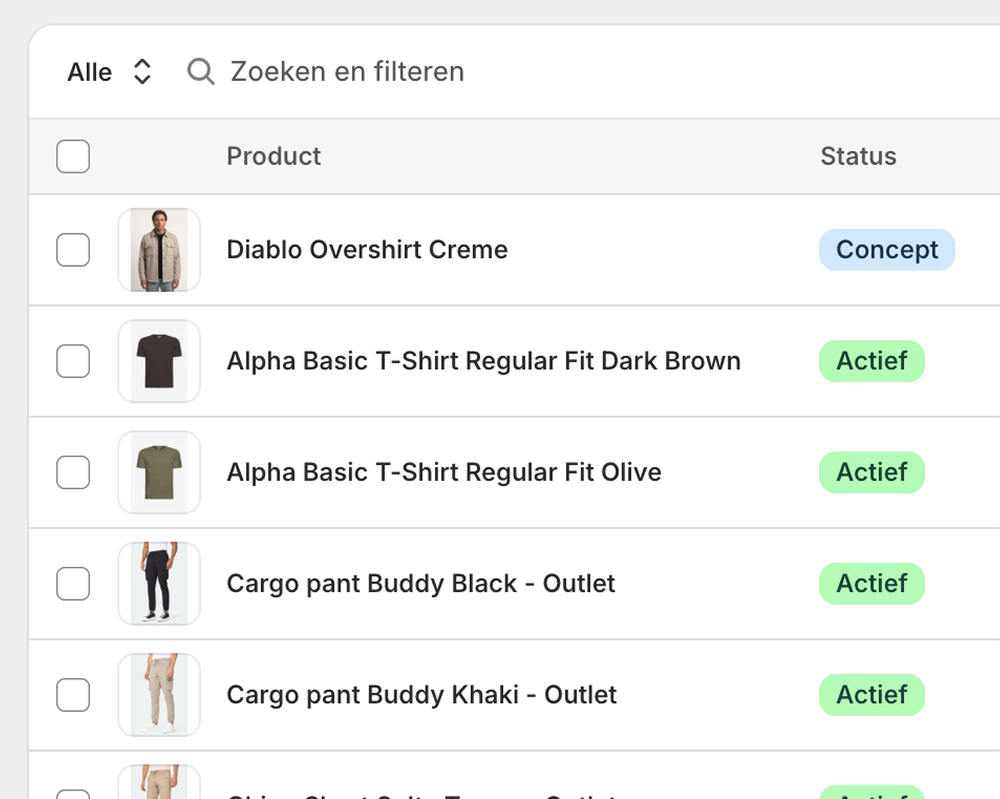Open product Cargo pant Buddy Black - Outlet
This screenshot has width=1000, height=799.
click(x=421, y=583)
